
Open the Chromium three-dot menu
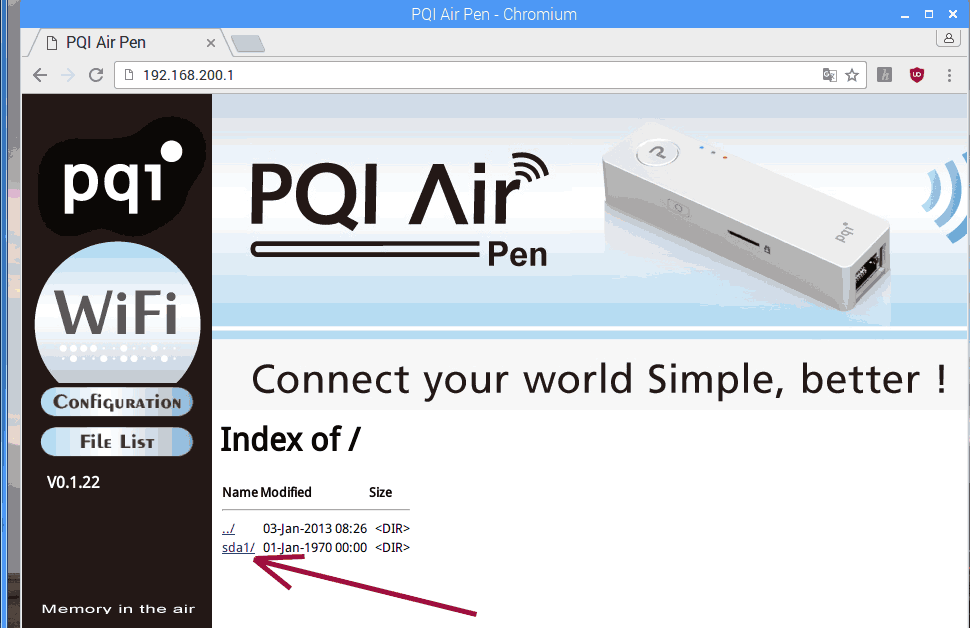click(x=949, y=75)
